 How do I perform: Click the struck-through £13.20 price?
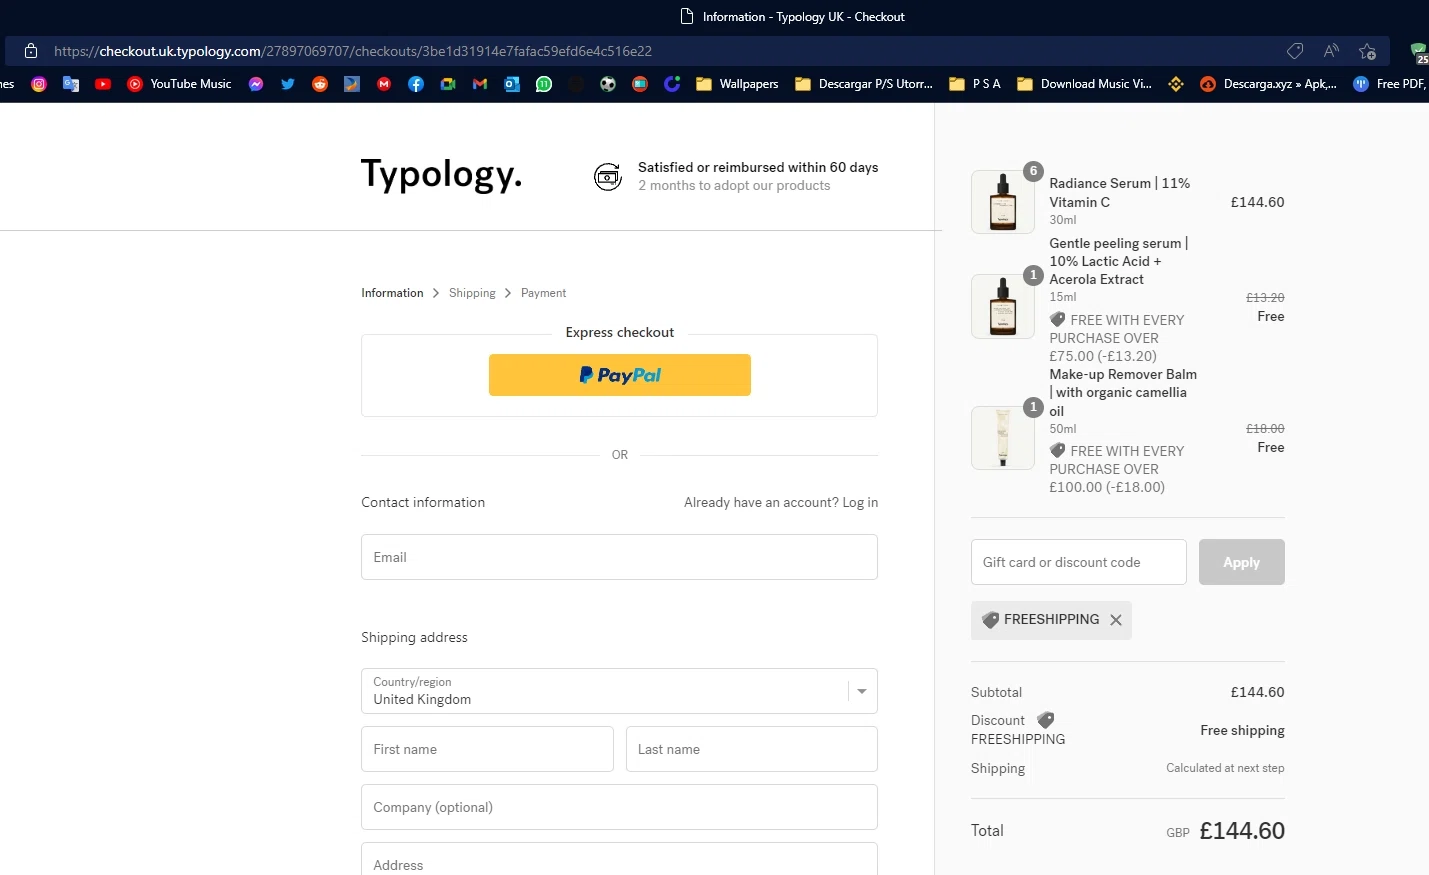pyautogui.click(x=1265, y=298)
